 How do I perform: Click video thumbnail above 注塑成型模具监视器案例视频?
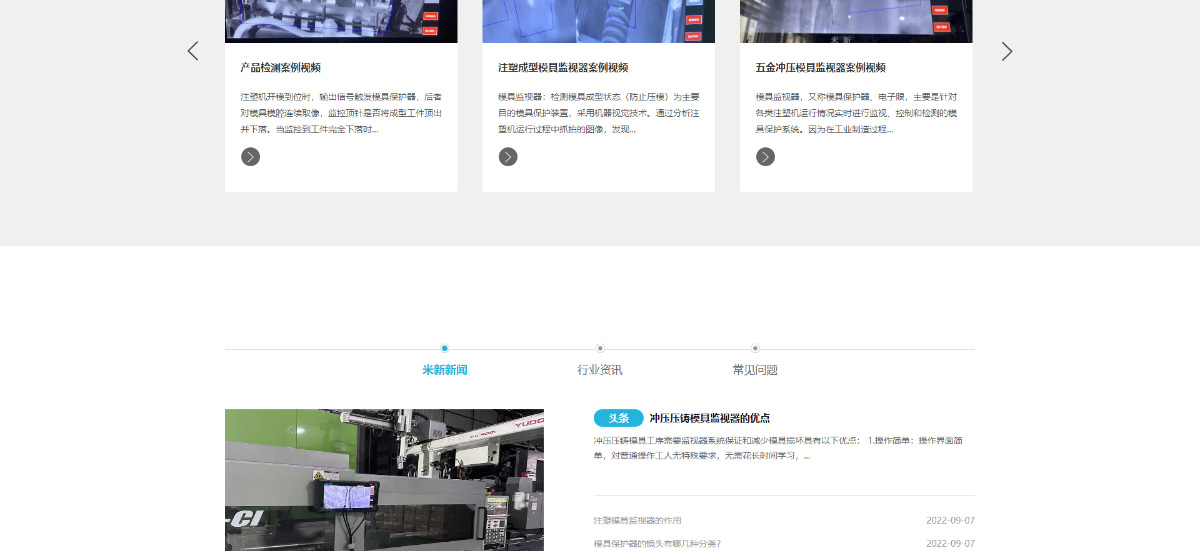click(598, 20)
